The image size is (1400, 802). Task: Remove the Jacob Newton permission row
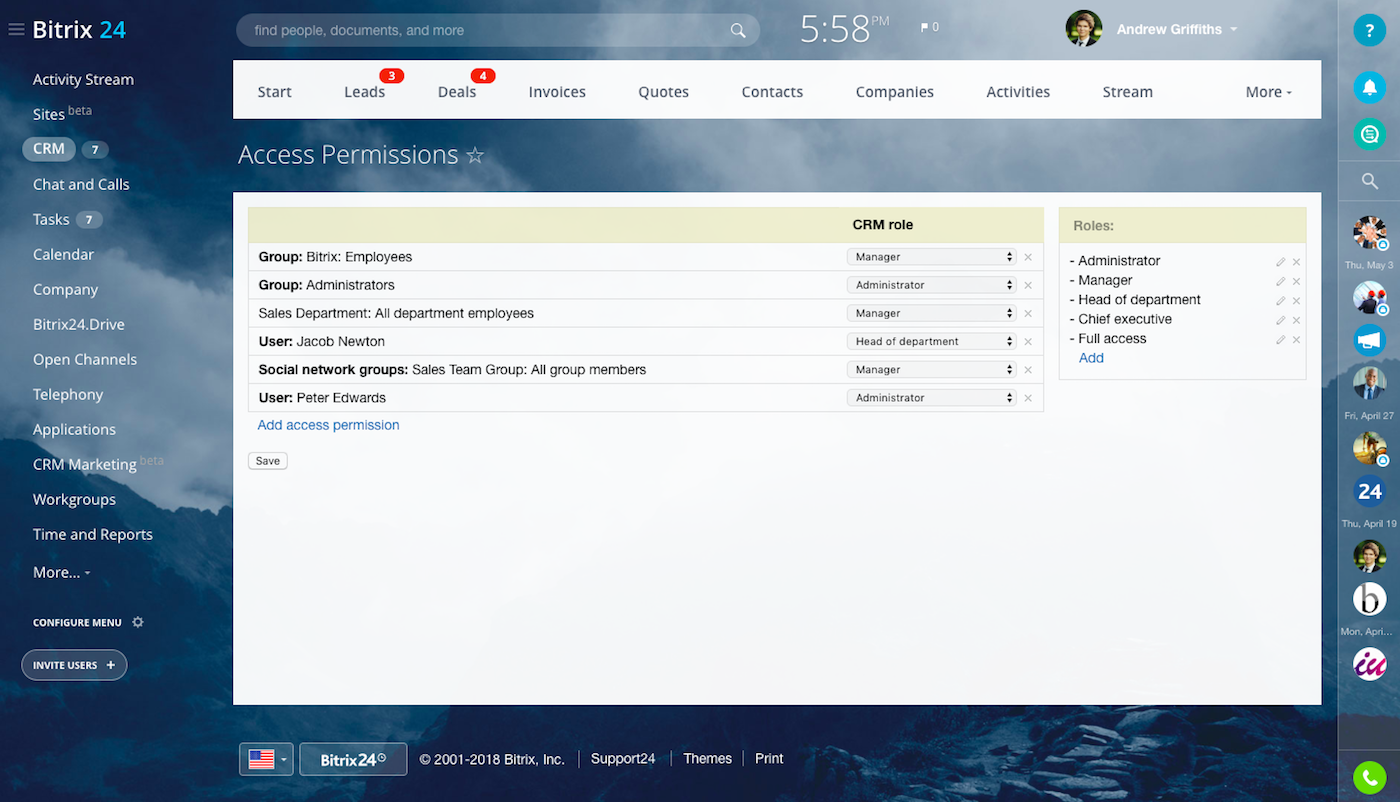1027,342
